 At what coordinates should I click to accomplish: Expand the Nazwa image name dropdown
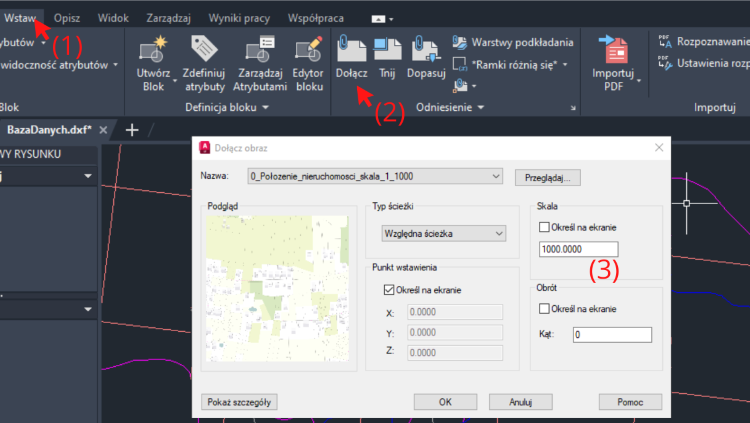pyautogui.click(x=496, y=177)
